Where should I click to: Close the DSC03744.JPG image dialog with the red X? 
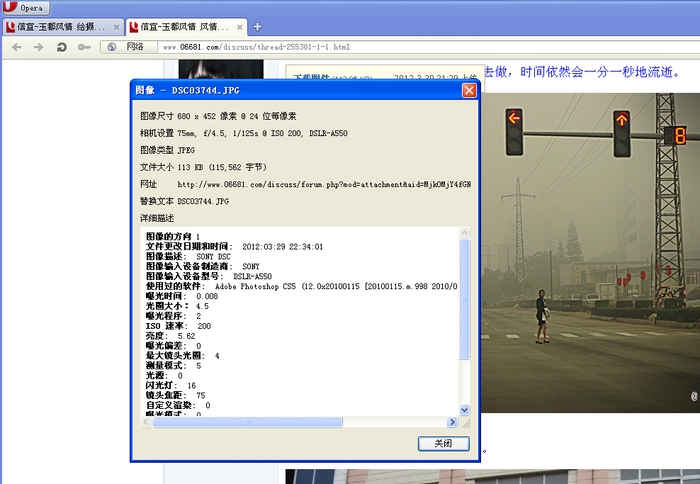tap(469, 91)
